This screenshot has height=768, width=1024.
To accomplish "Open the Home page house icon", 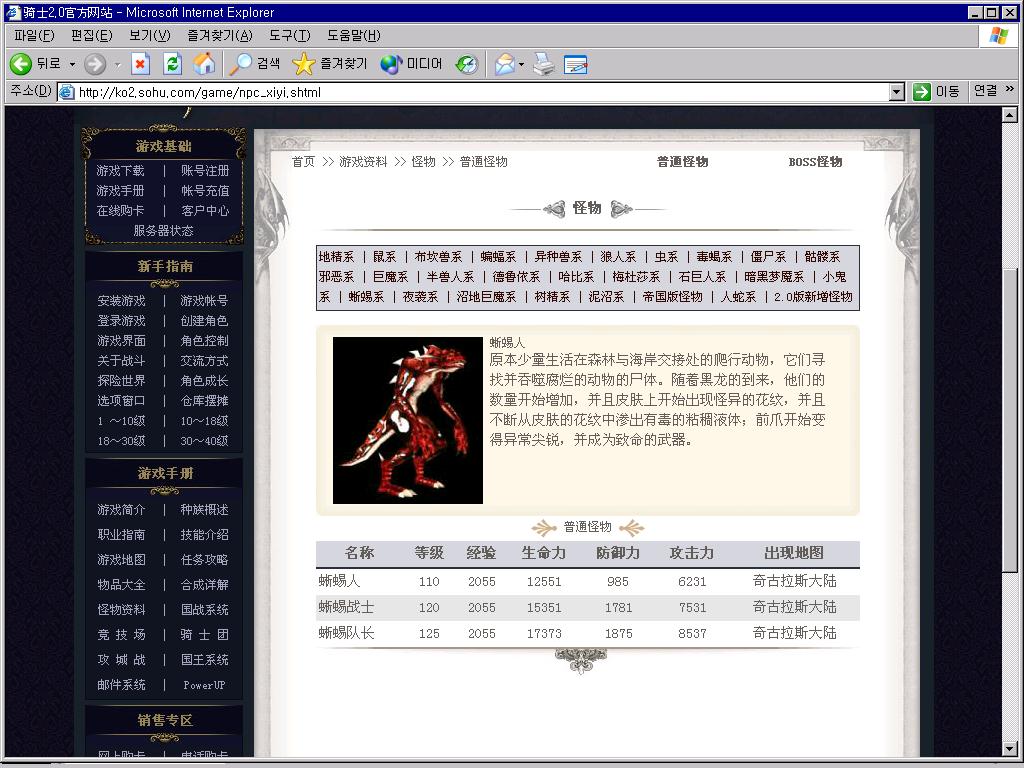I will pos(204,64).
